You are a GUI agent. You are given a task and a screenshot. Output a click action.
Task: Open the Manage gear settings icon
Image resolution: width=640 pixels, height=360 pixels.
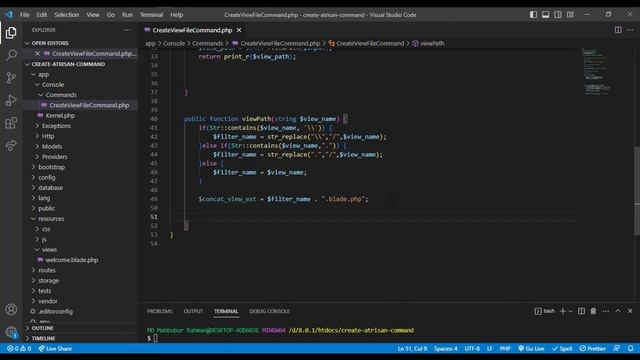(x=11, y=332)
